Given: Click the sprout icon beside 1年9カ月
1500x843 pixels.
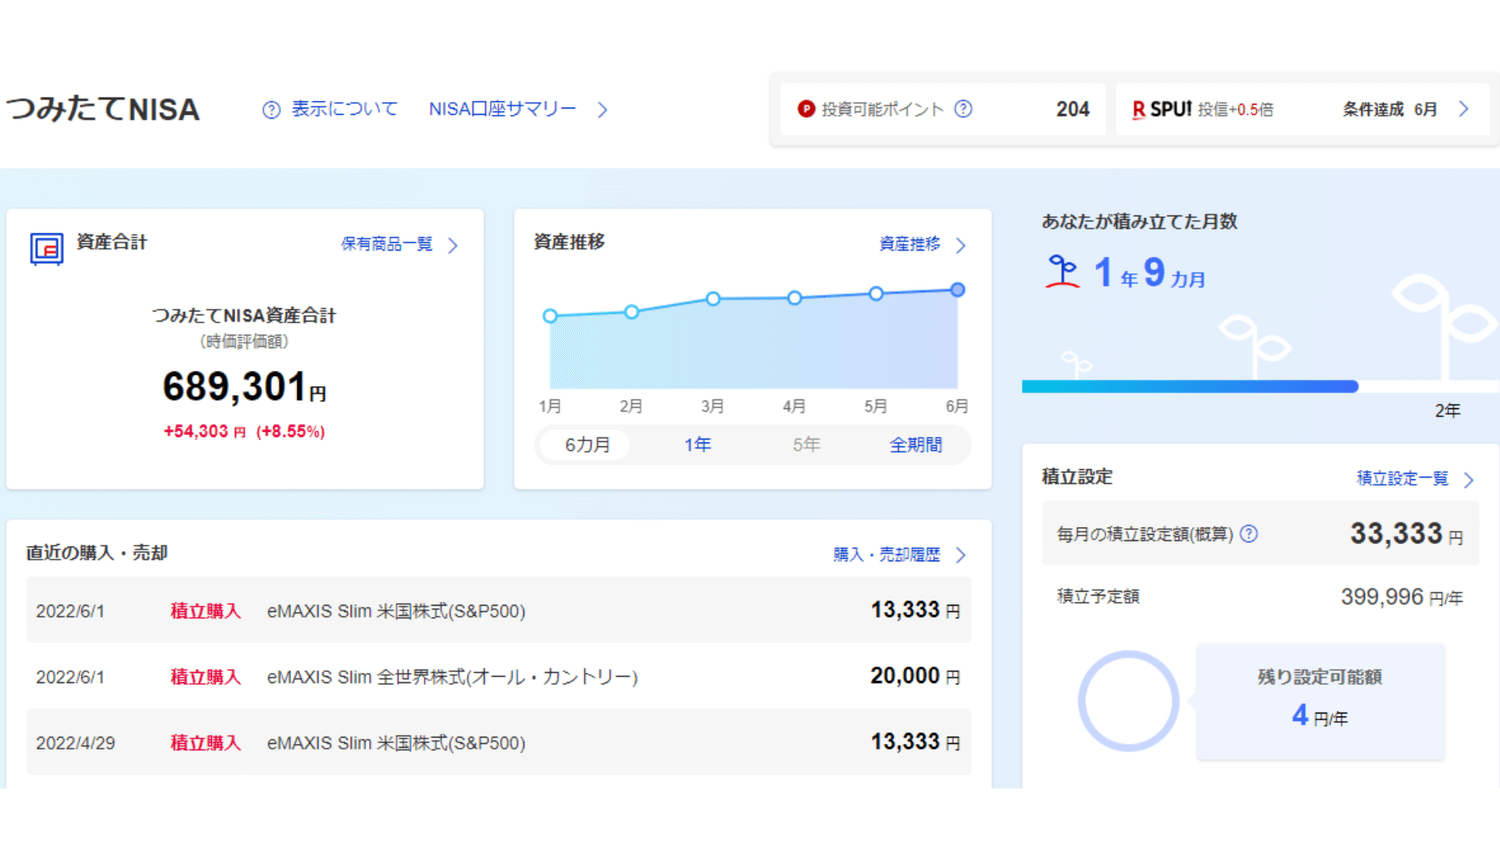Looking at the screenshot, I should [1062, 272].
